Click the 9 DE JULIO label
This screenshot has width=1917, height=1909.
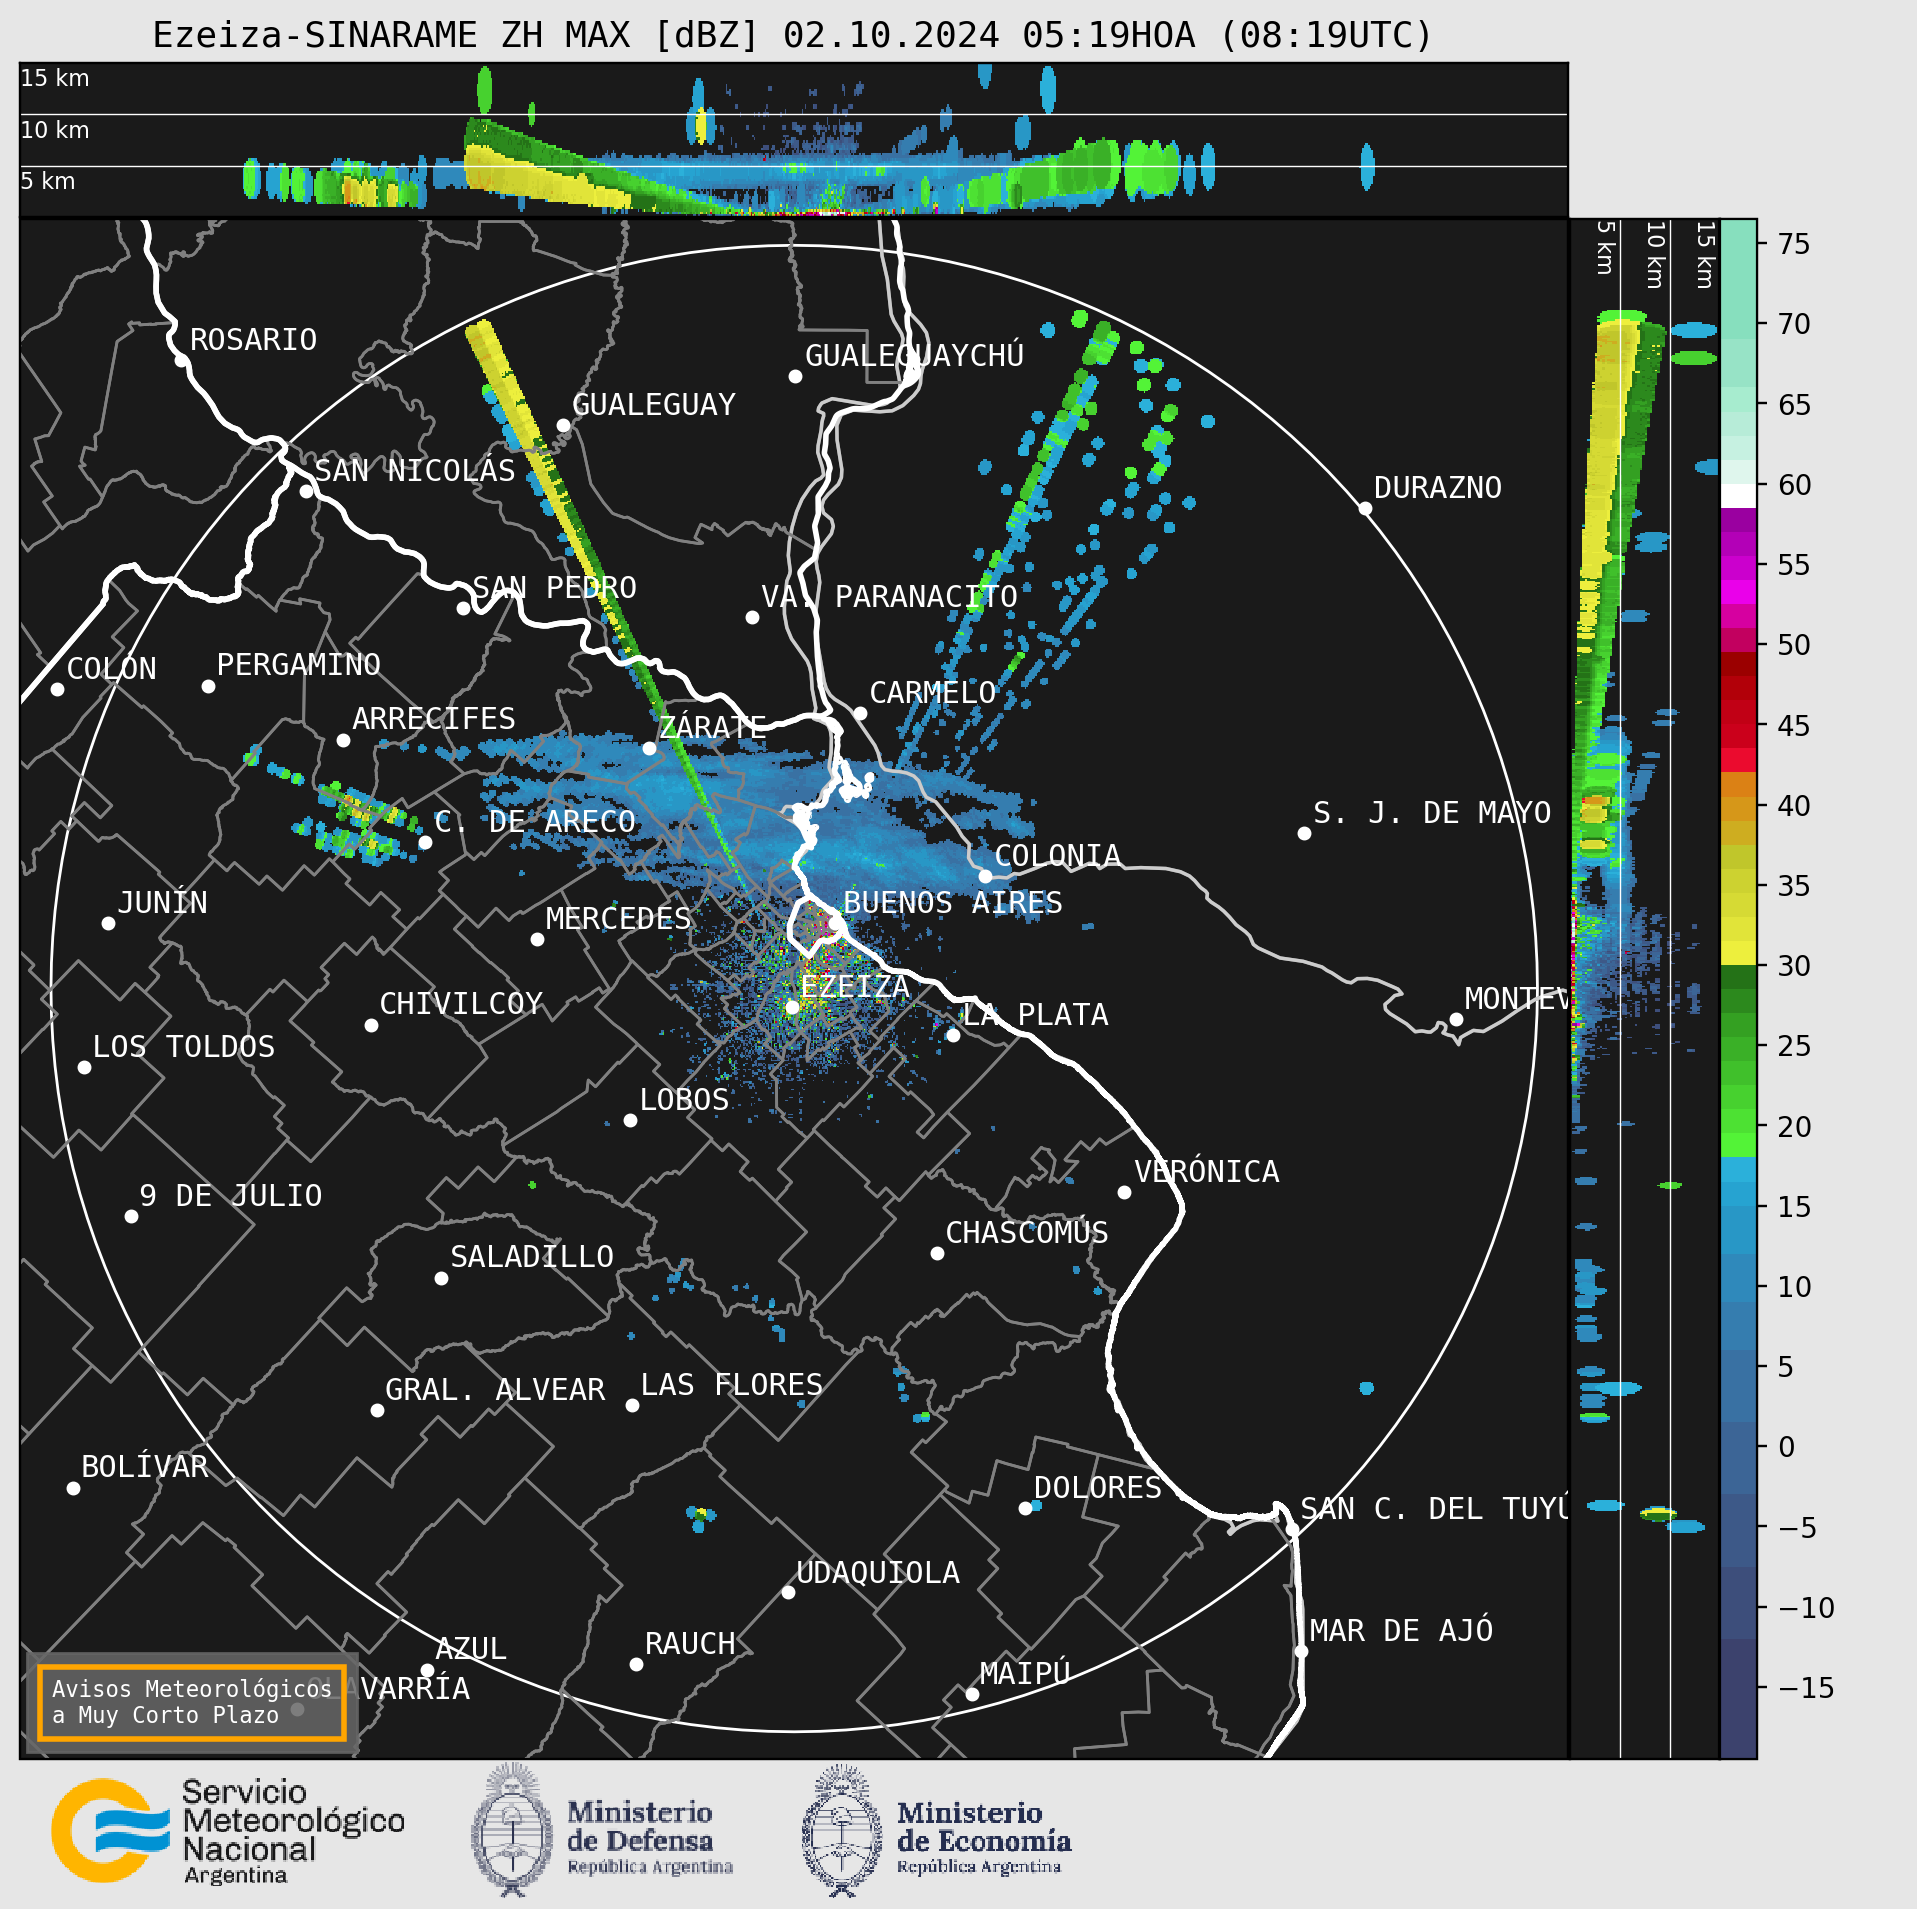(231, 1196)
